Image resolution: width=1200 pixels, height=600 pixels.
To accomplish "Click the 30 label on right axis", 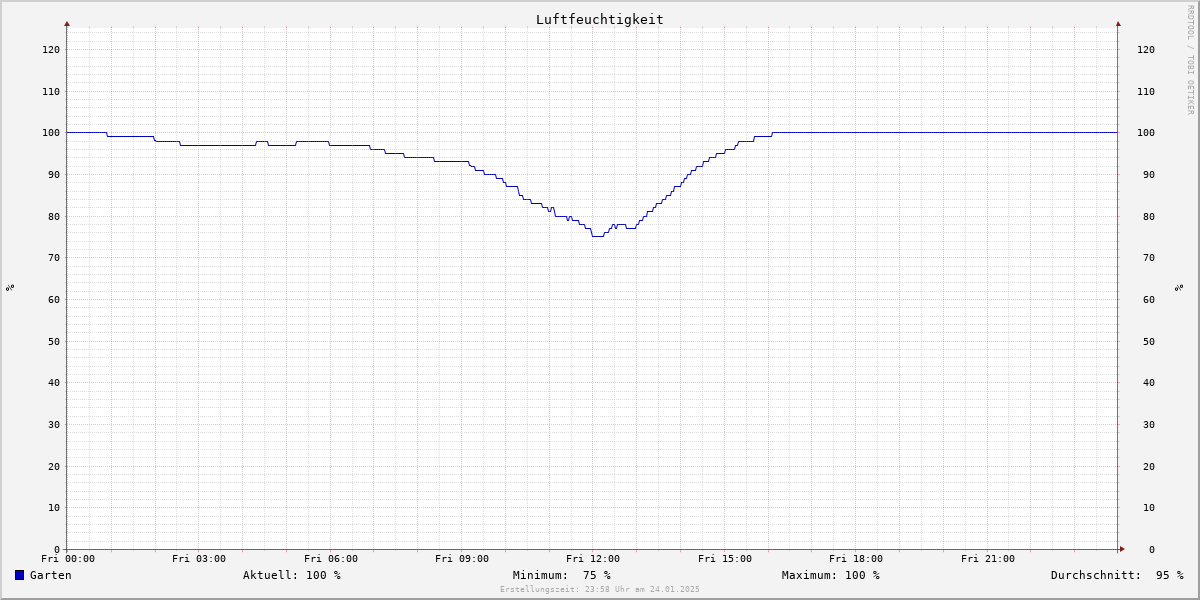I will click(1148, 424).
